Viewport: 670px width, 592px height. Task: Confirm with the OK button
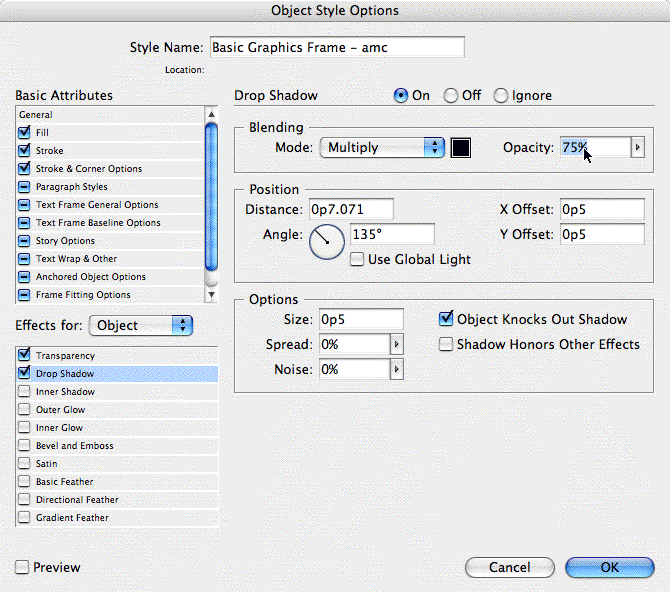(610, 567)
